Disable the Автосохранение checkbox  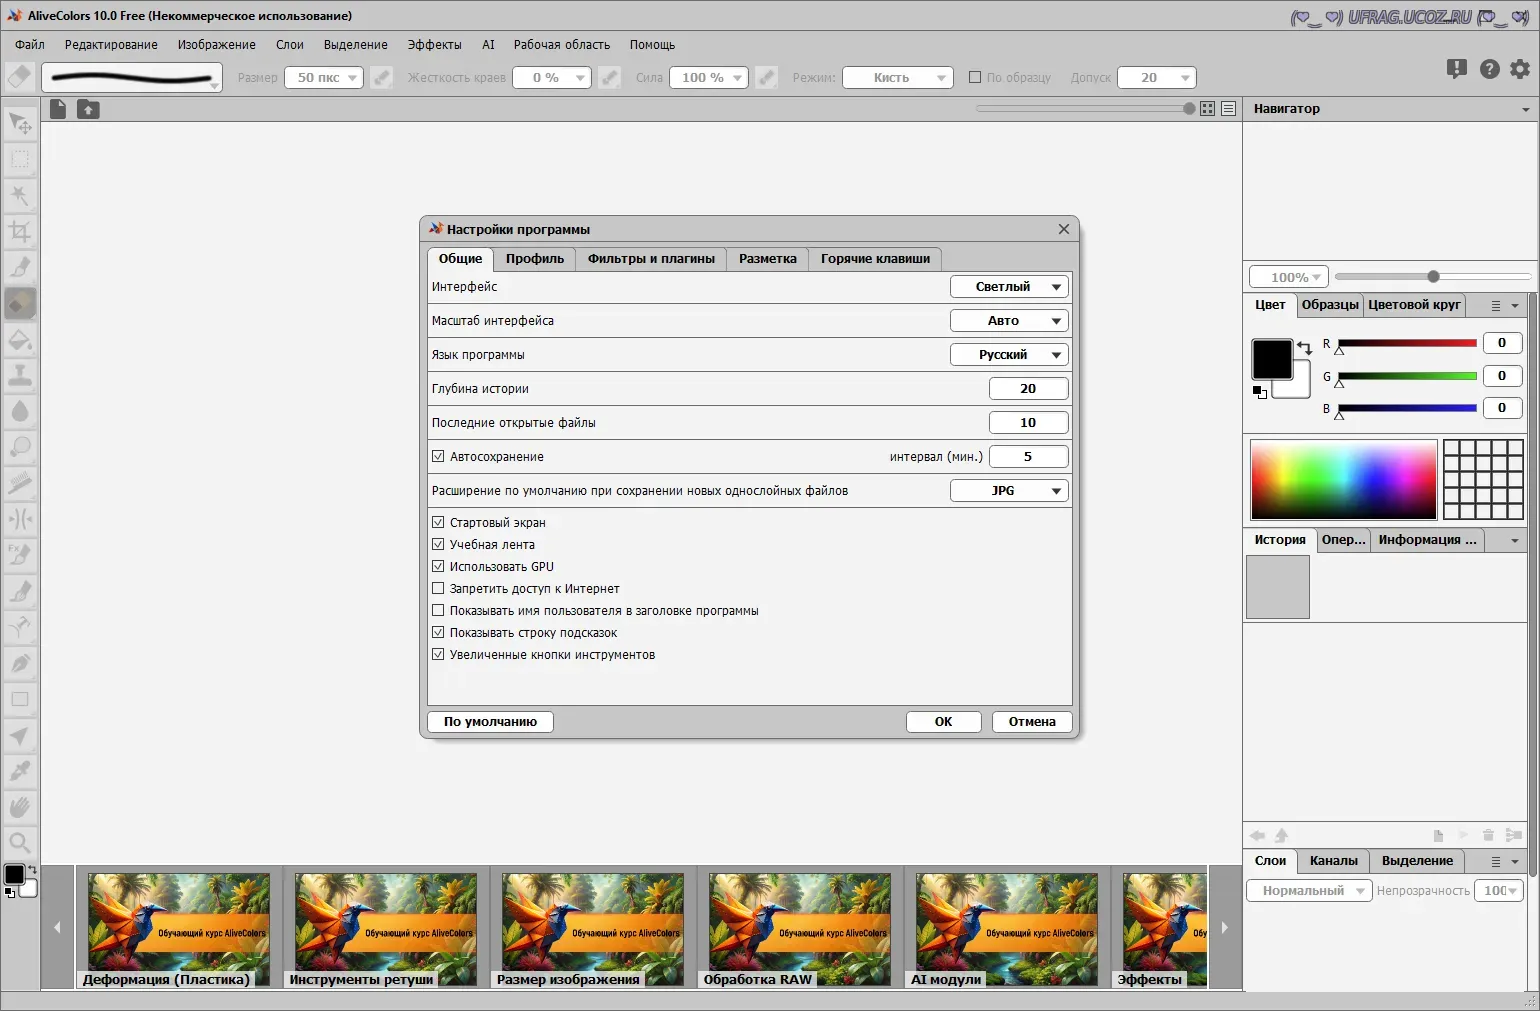[438, 457]
